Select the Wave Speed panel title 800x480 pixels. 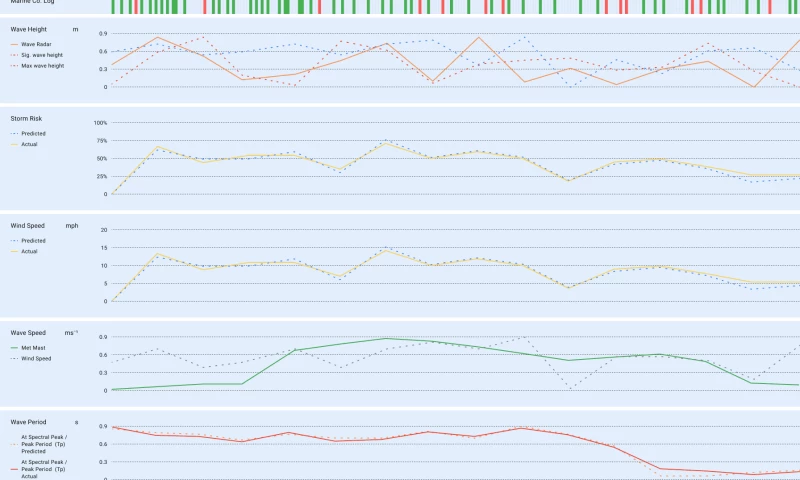coord(27,332)
